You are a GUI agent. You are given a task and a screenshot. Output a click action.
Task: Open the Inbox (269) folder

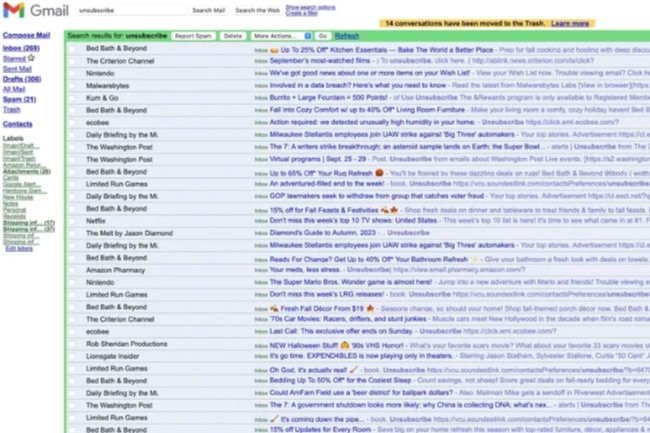[21, 48]
